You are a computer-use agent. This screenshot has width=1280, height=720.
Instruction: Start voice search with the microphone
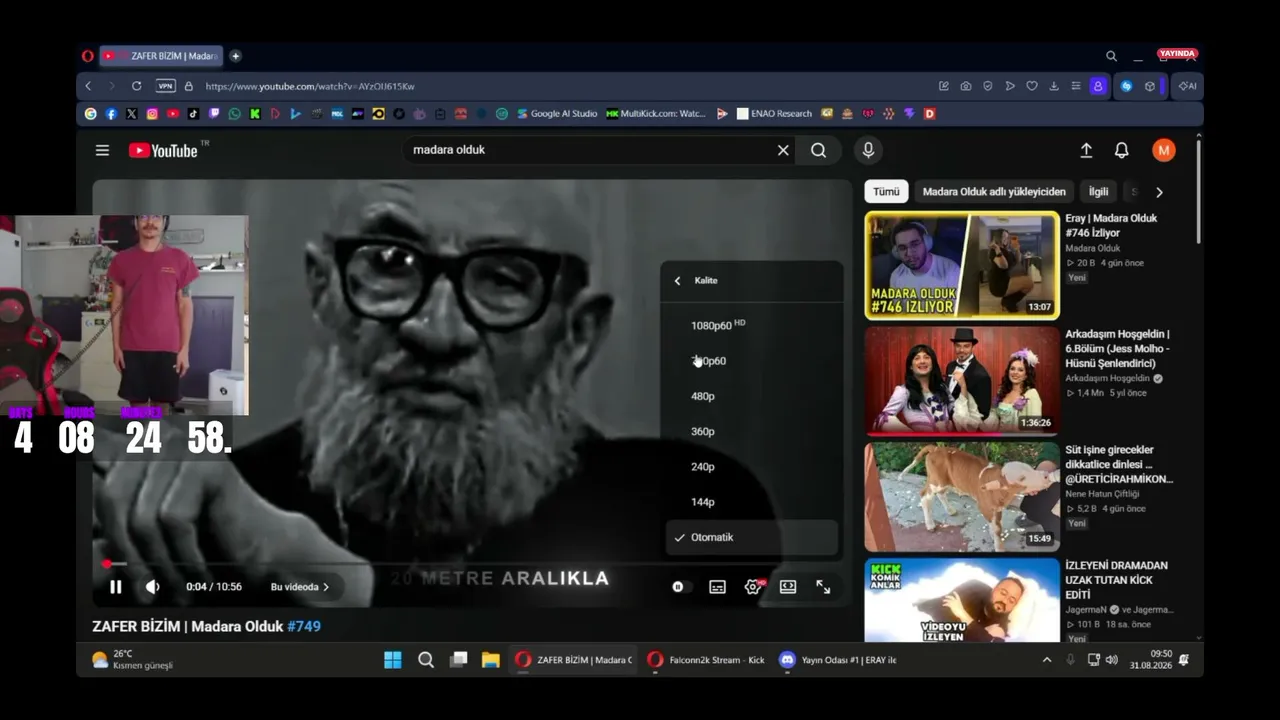(868, 150)
